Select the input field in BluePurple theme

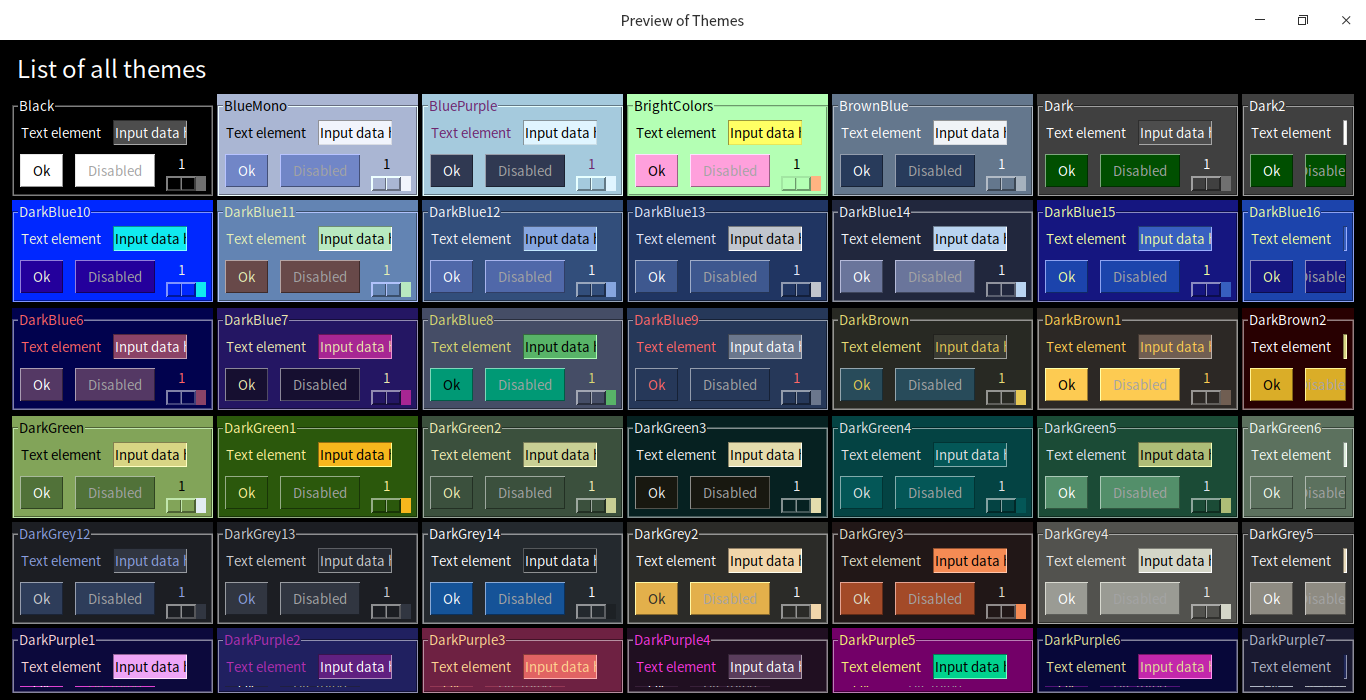(x=559, y=132)
